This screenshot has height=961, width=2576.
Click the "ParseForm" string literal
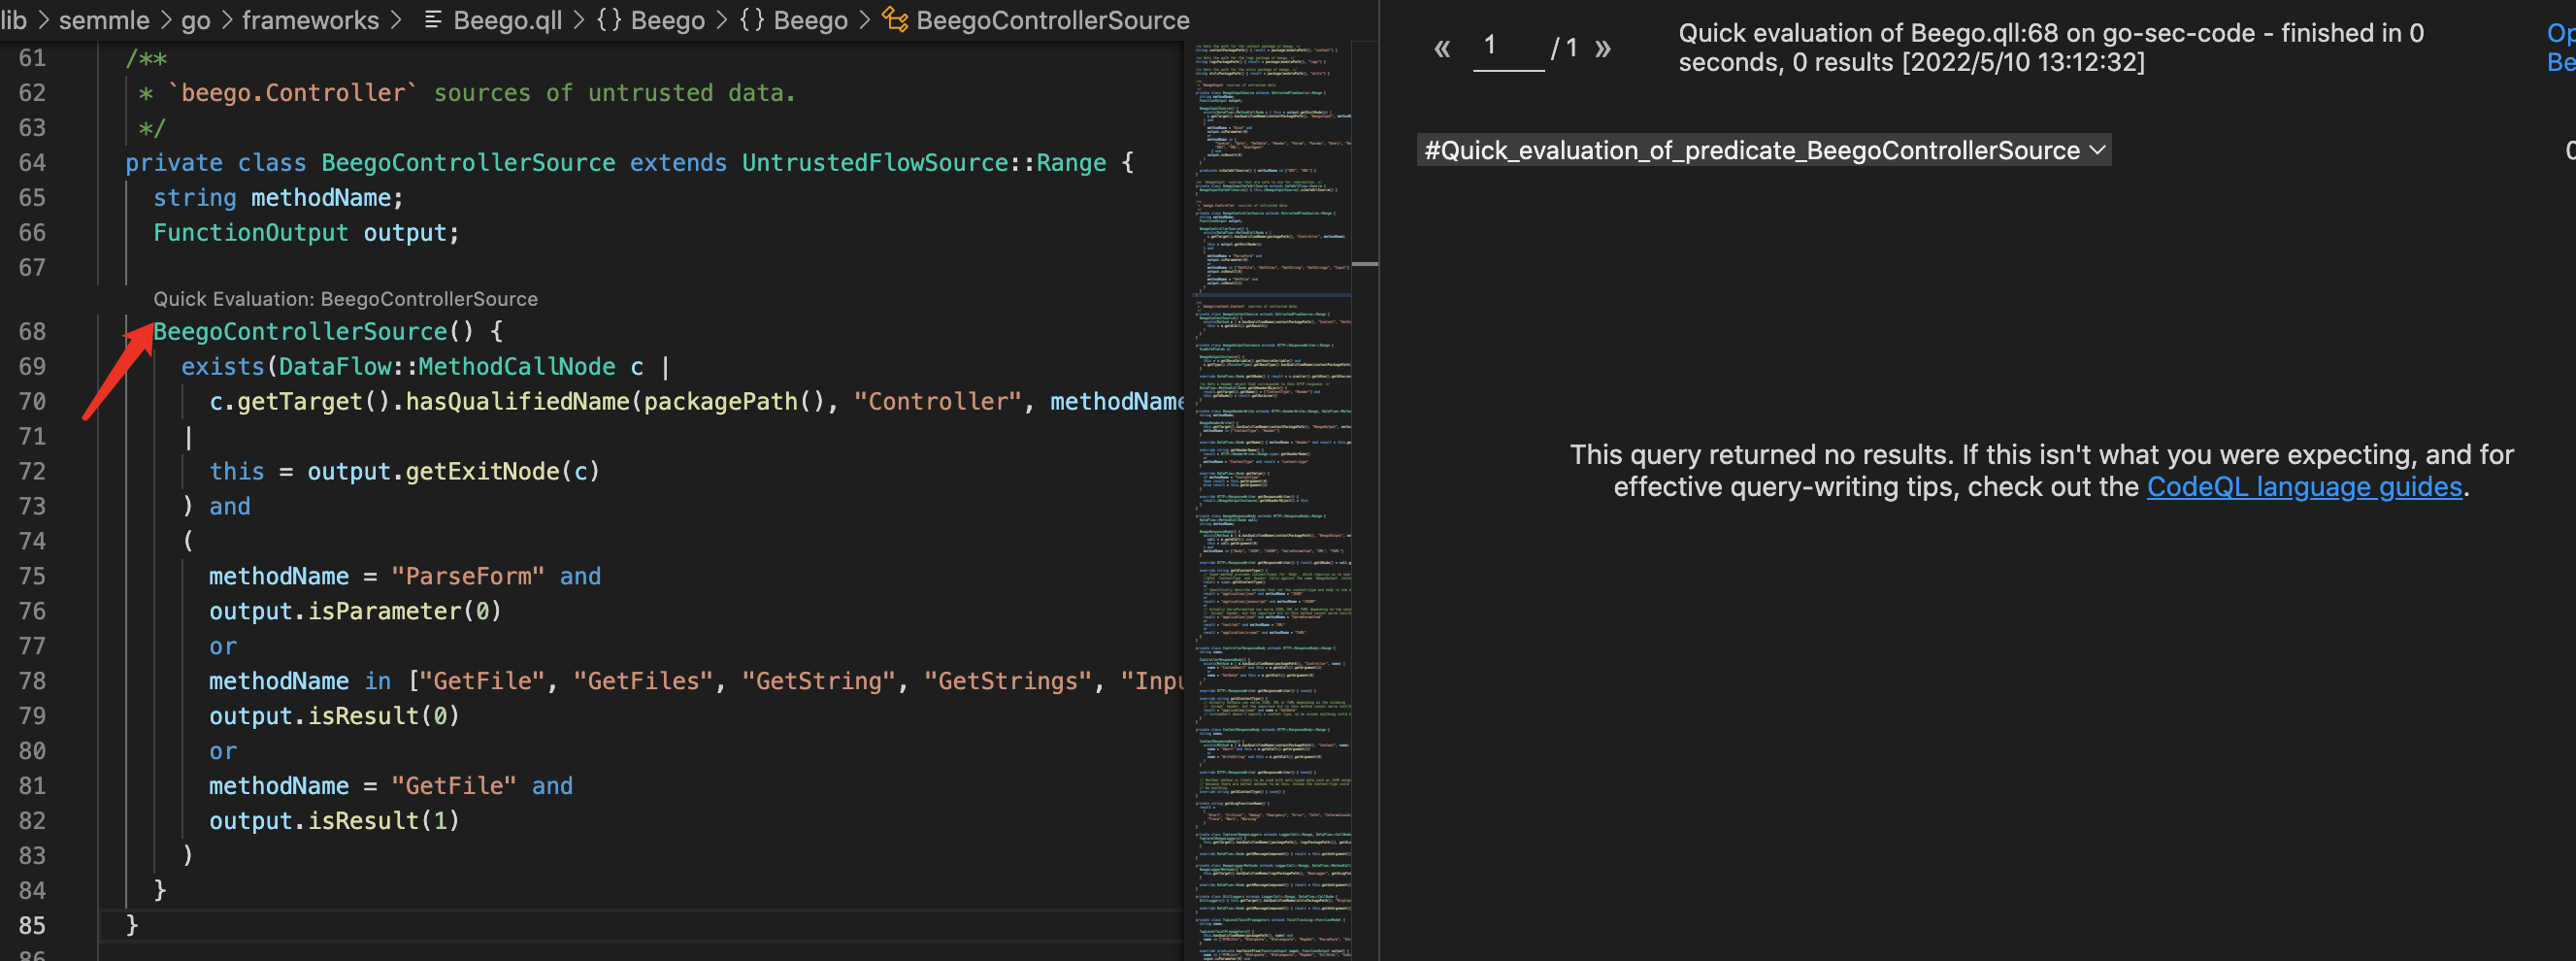coord(467,576)
